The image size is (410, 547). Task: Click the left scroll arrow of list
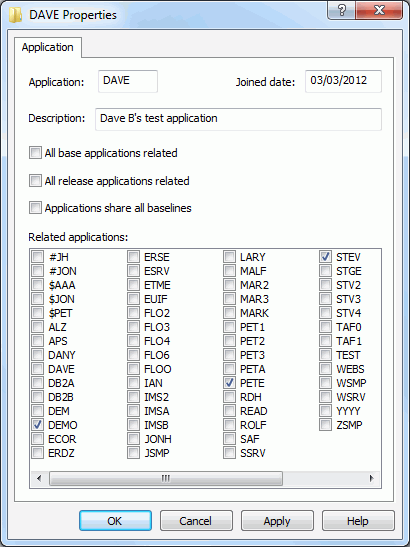point(39,478)
